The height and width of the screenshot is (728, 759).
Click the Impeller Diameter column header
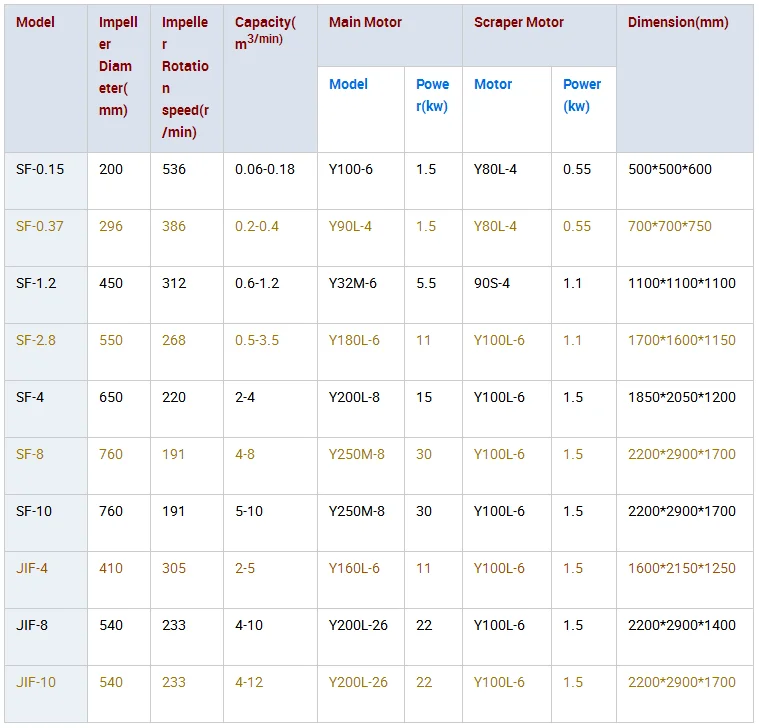coord(118,66)
